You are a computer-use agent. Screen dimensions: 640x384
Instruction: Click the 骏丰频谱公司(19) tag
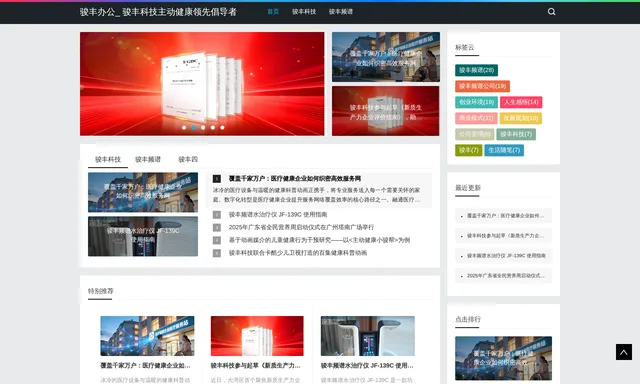click(482, 86)
